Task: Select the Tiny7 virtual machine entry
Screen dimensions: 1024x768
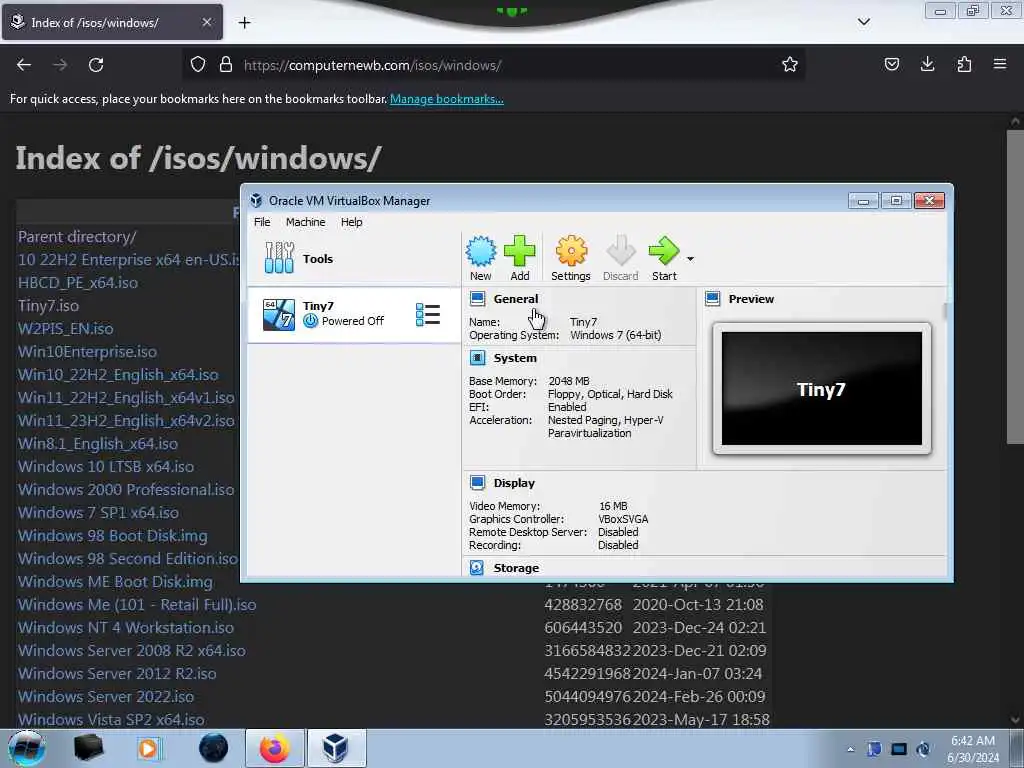Action: click(x=354, y=314)
